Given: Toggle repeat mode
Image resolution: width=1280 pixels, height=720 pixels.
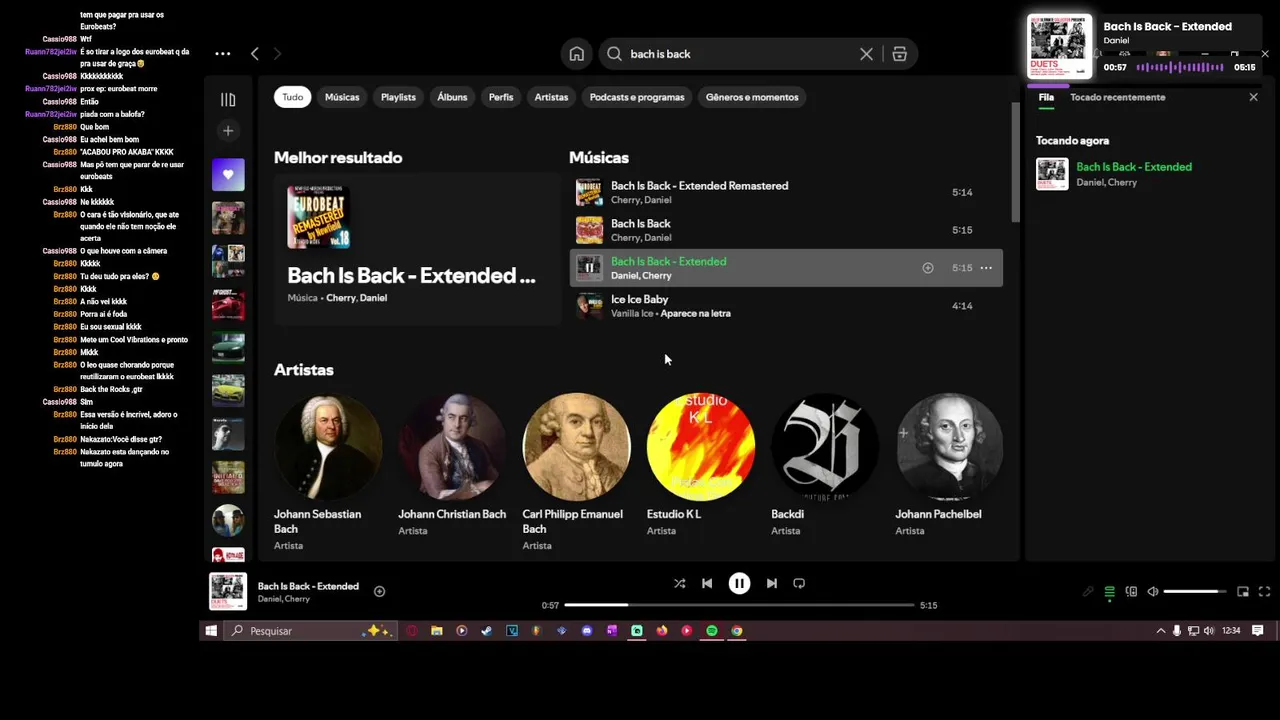Looking at the screenshot, I should click(x=799, y=583).
